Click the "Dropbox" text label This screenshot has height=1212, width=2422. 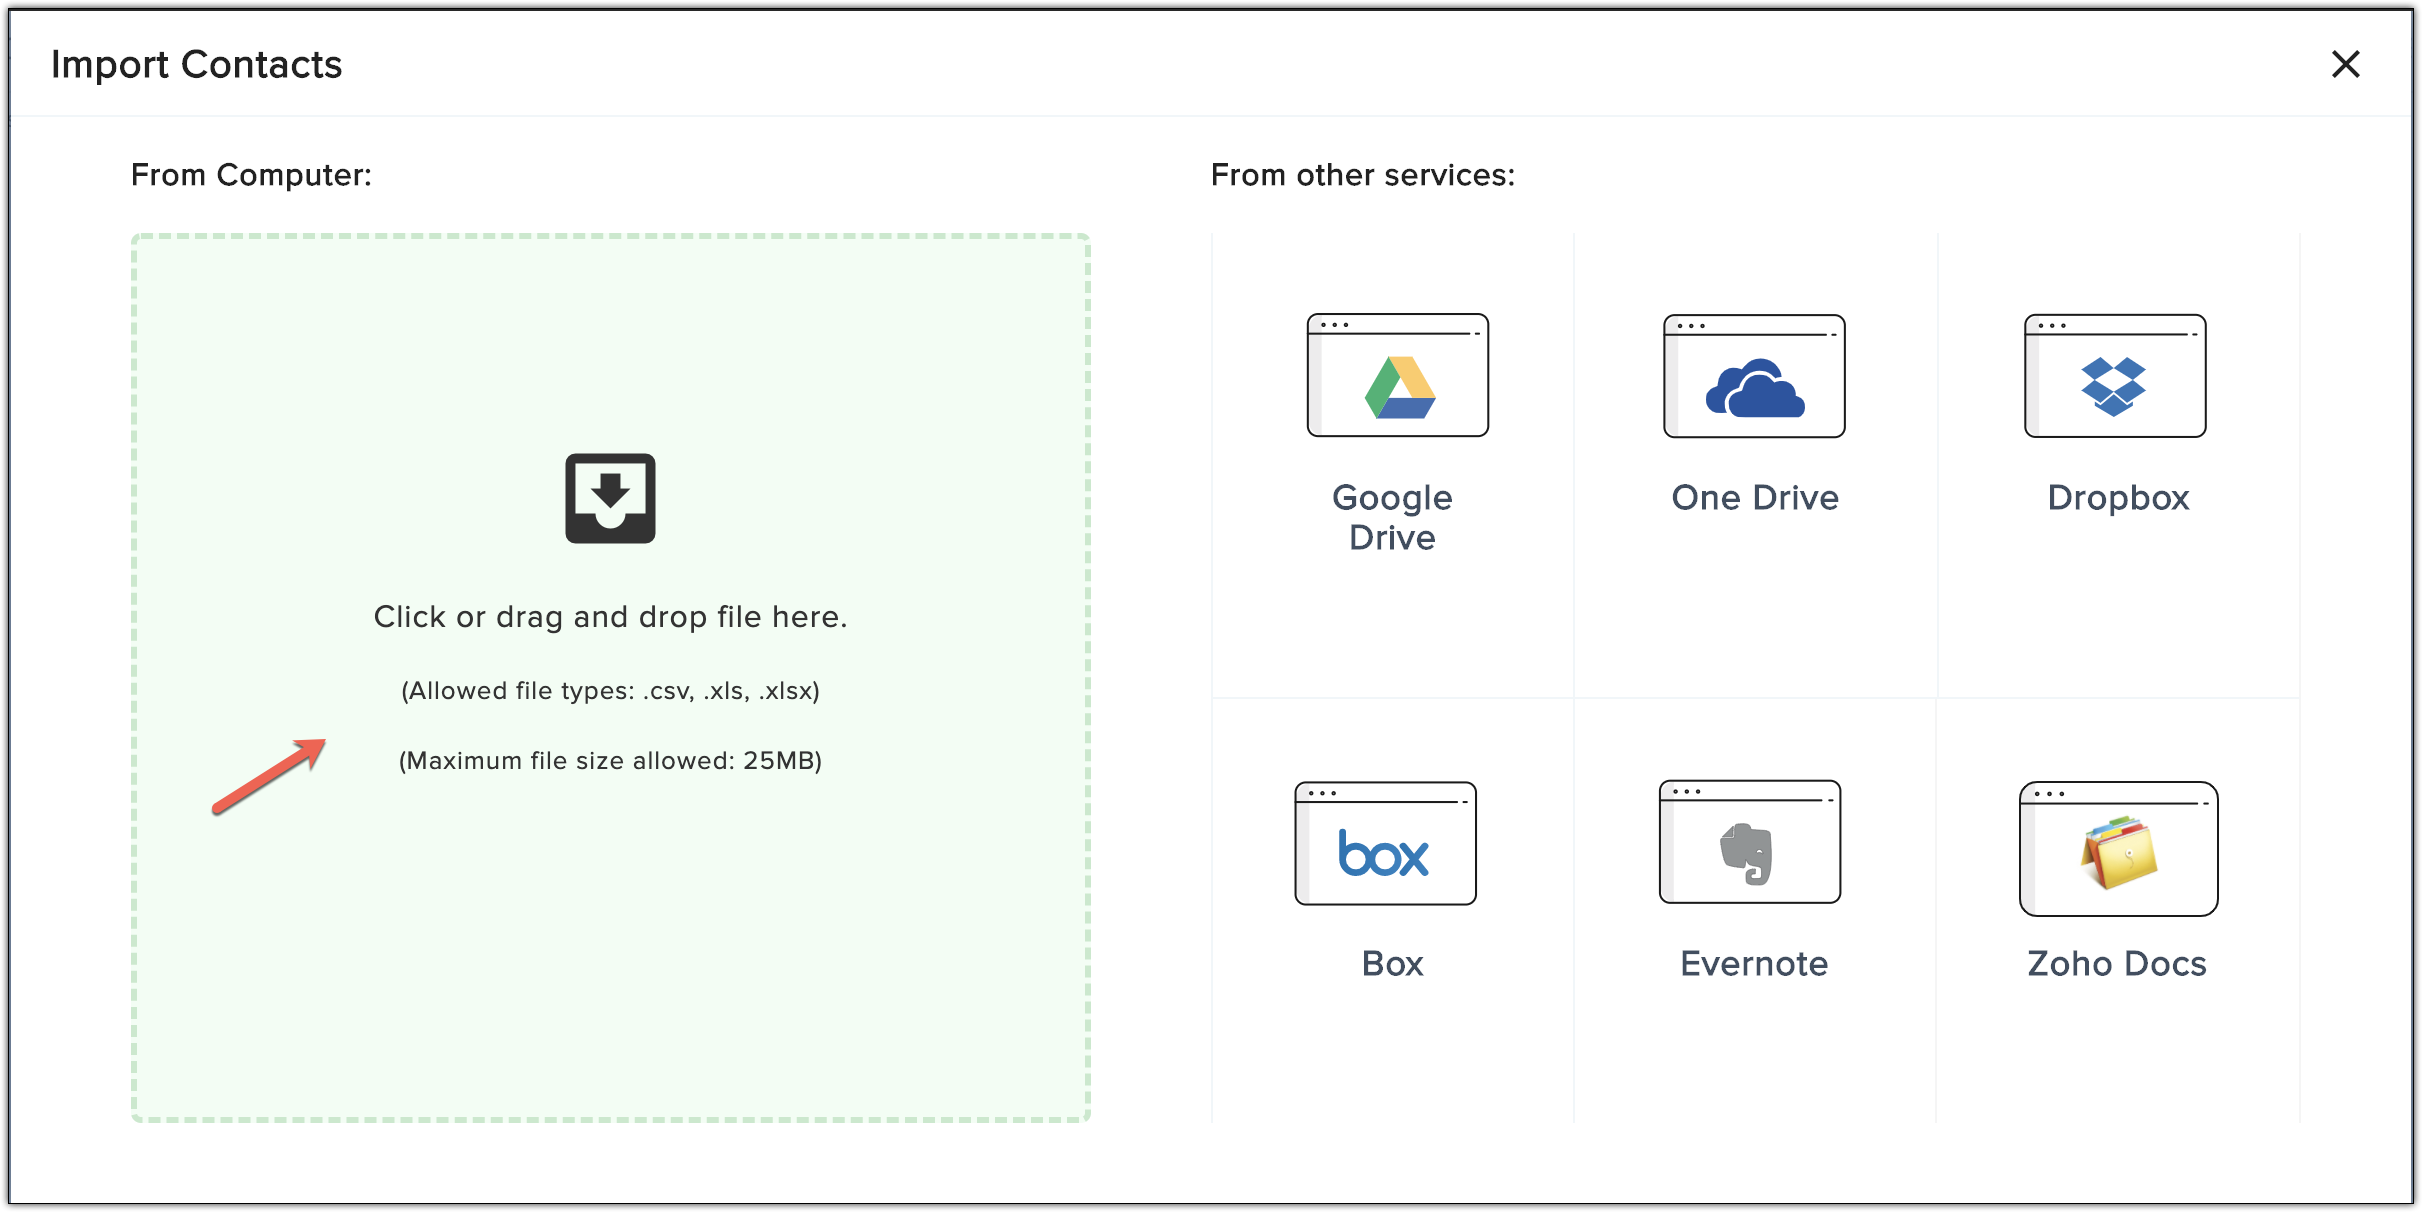(2118, 497)
